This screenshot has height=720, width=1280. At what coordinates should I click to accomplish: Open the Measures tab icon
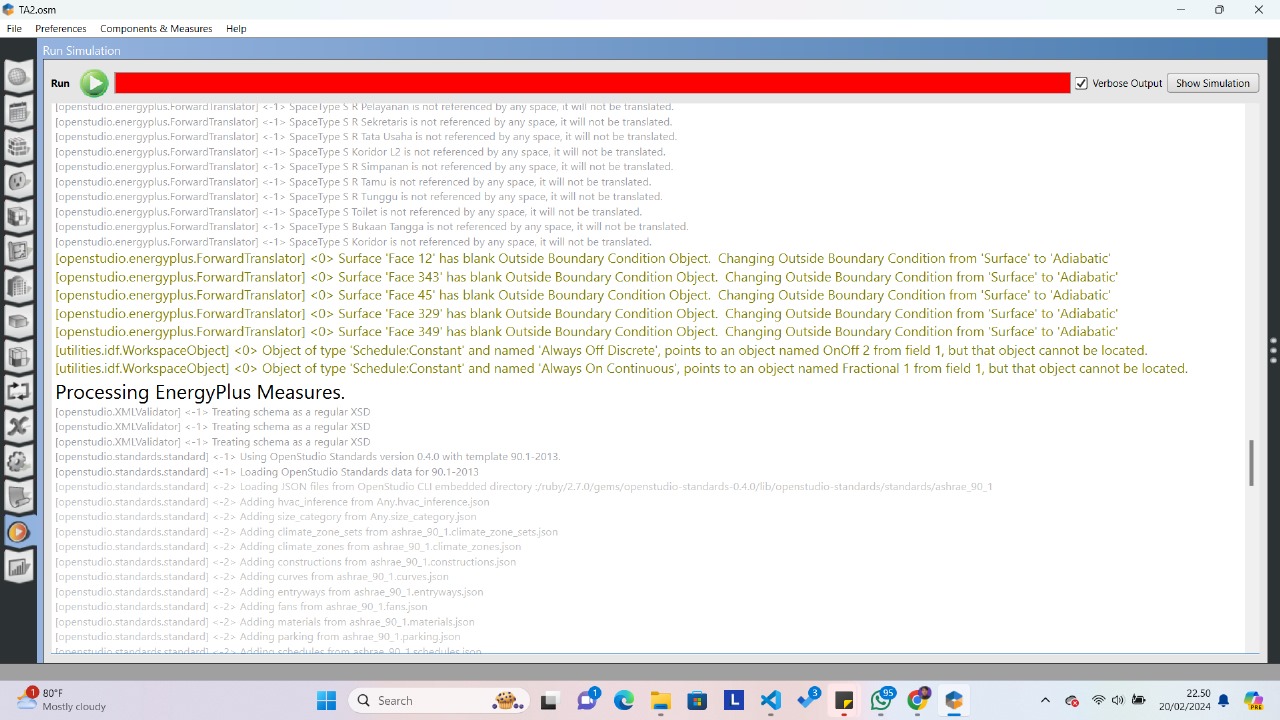coord(18,497)
